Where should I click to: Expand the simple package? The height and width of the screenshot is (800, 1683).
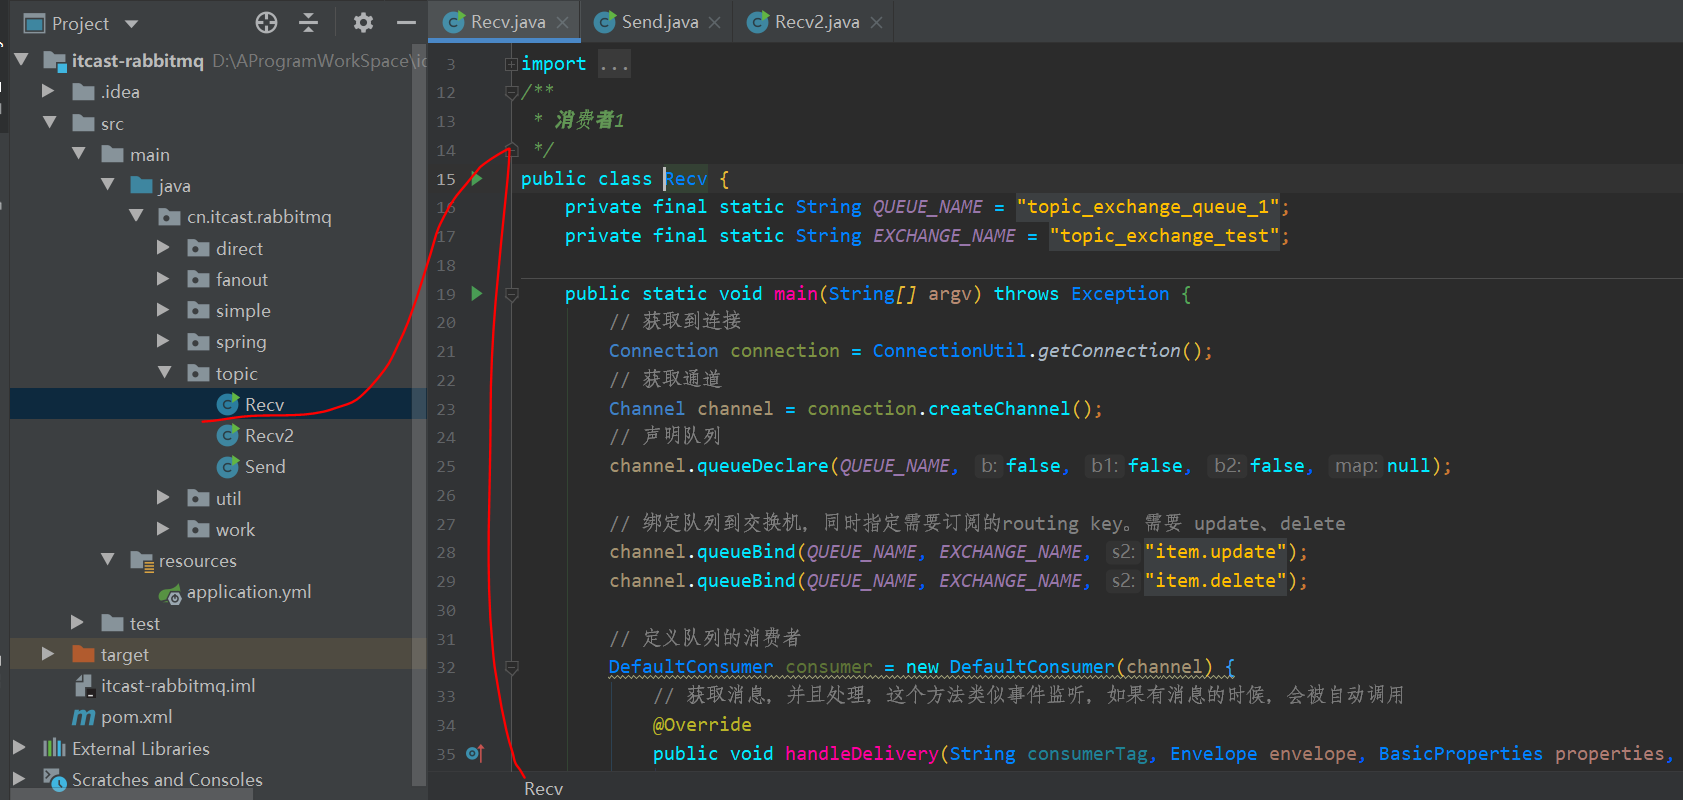point(163,310)
